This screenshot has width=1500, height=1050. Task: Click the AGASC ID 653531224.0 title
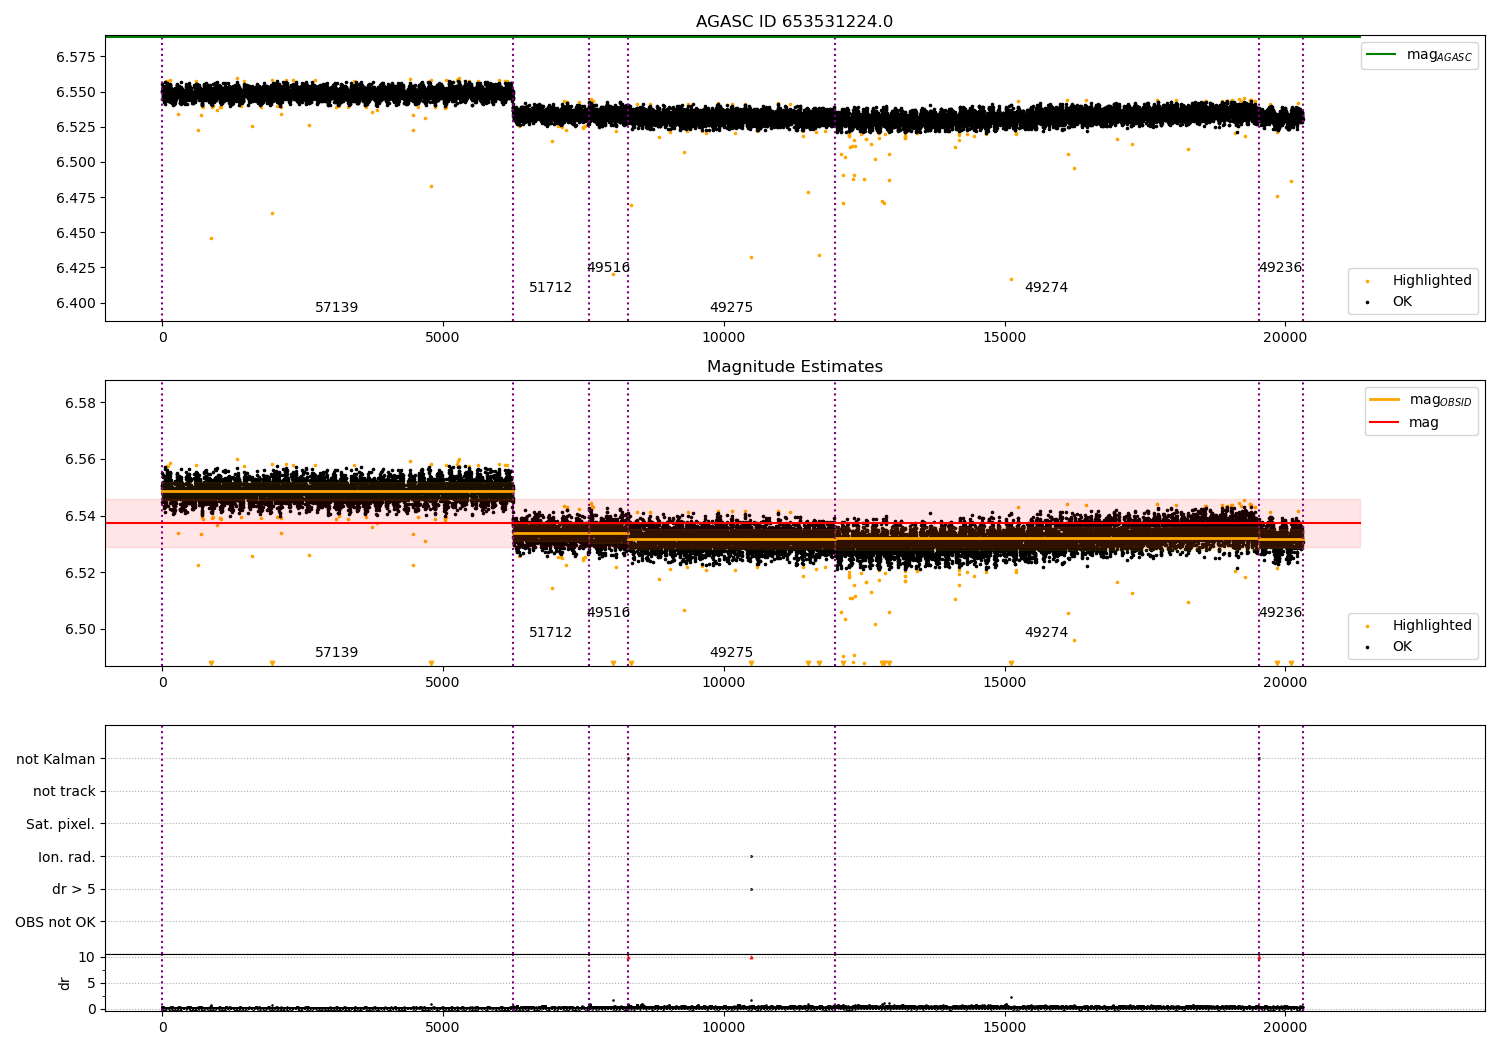[794, 22]
